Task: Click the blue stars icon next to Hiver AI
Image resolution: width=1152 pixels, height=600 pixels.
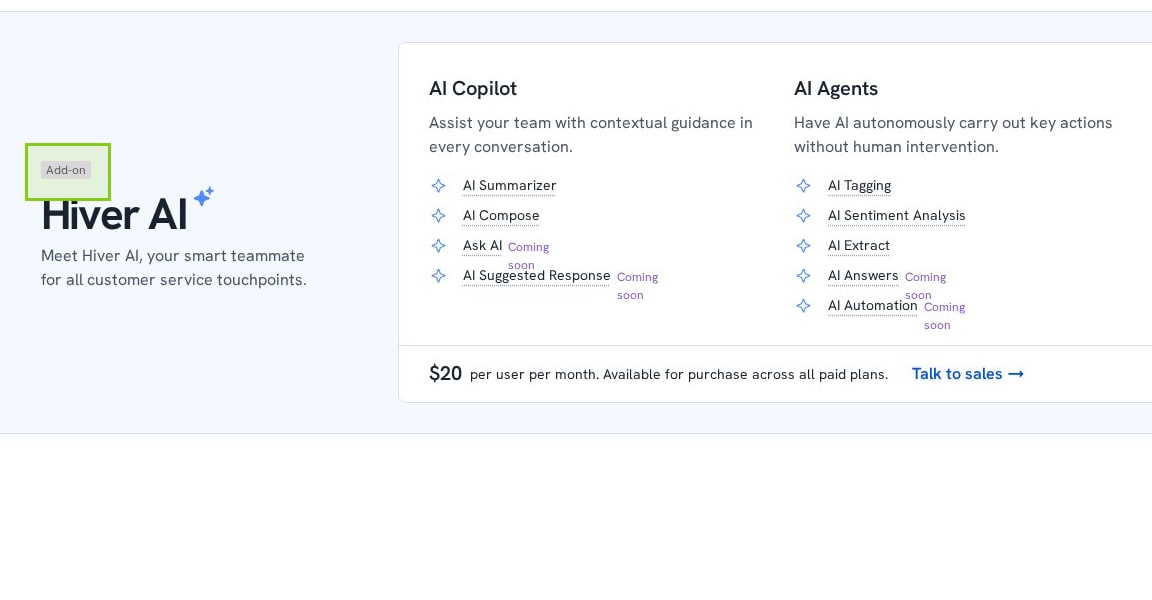Action: coord(203,197)
